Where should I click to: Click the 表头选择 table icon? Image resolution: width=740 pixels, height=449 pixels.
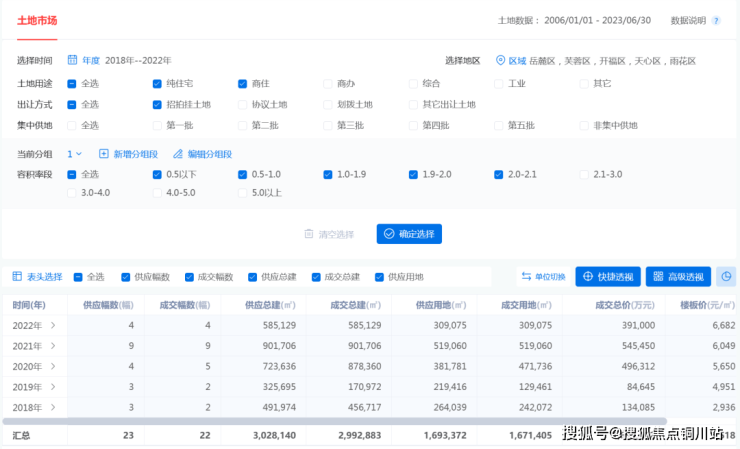click(x=17, y=277)
